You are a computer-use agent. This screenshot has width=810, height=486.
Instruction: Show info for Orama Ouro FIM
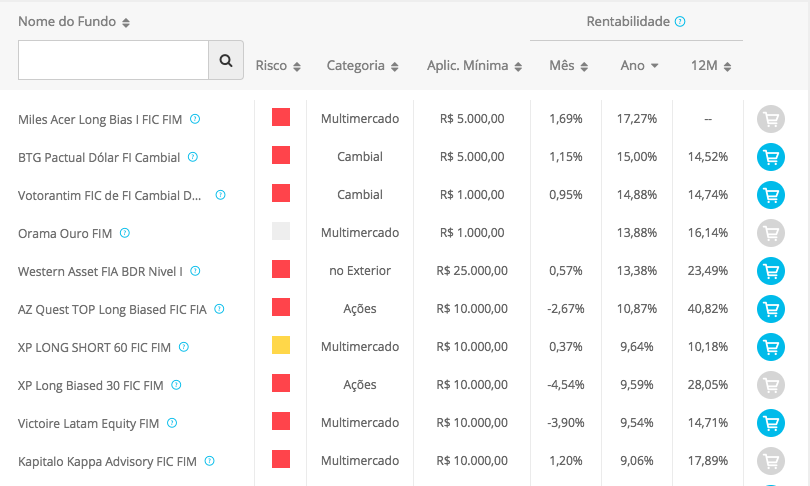(x=125, y=233)
